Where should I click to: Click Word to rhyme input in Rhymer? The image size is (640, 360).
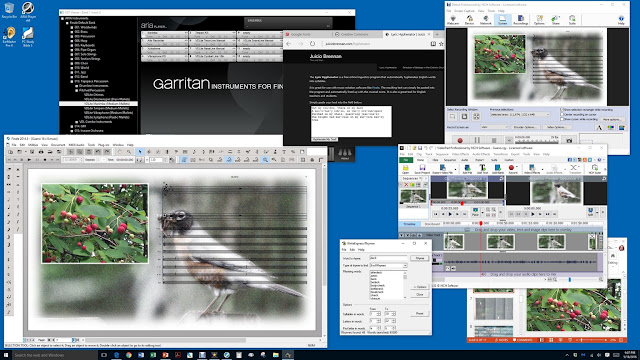(x=388, y=258)
